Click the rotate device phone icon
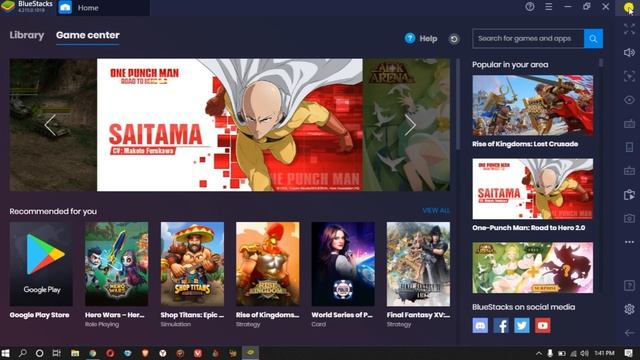Image resolution: width=640 pixels, height=360 pixels. [x=629, y=147]
